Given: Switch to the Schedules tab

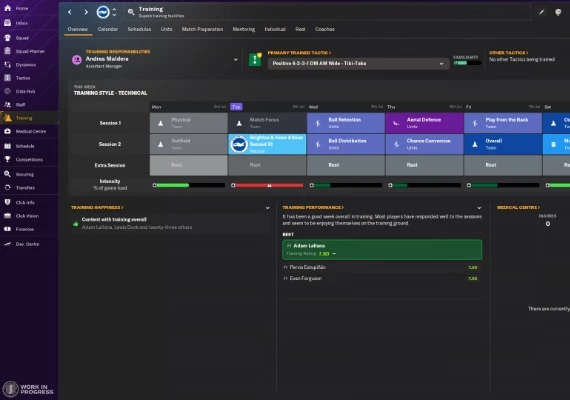Looking at the screenshot, I should (x=139, y=29).
